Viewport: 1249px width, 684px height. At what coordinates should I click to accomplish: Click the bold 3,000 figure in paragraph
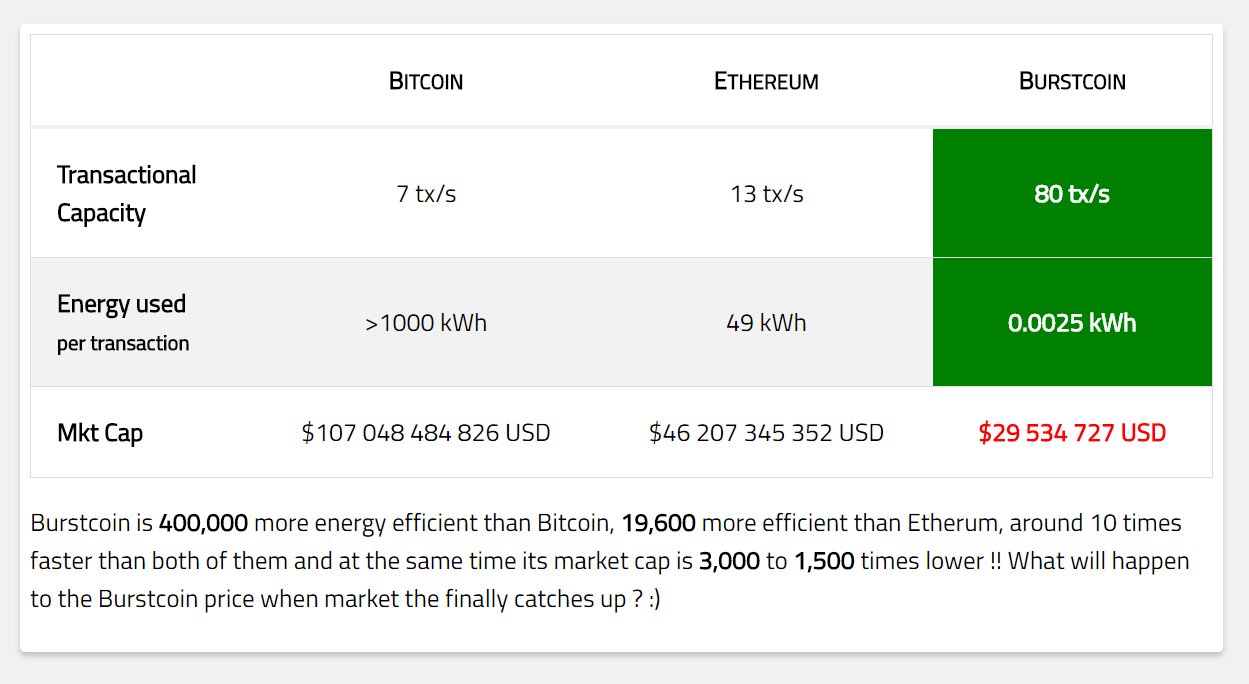click(729, 561)
